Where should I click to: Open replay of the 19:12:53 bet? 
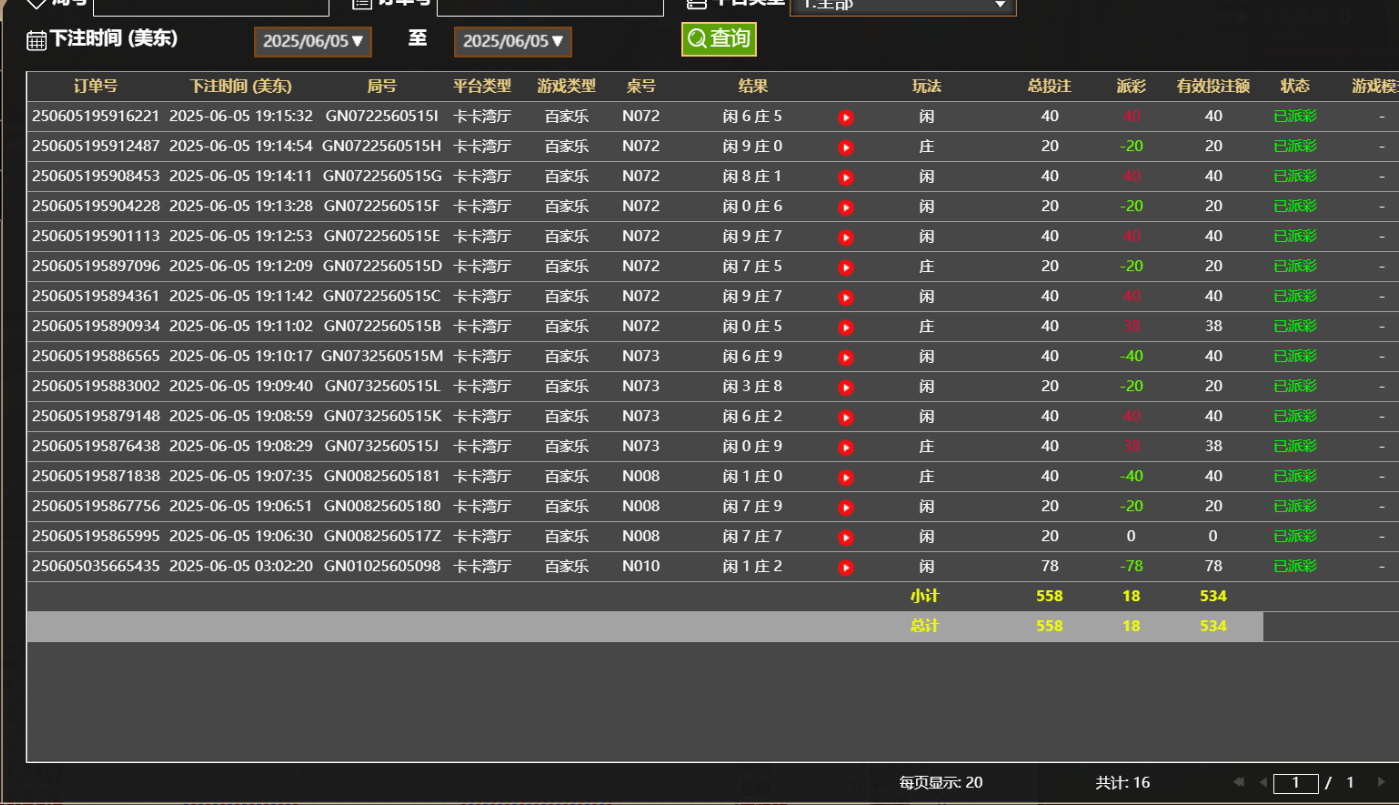click(x=846, y=237)
